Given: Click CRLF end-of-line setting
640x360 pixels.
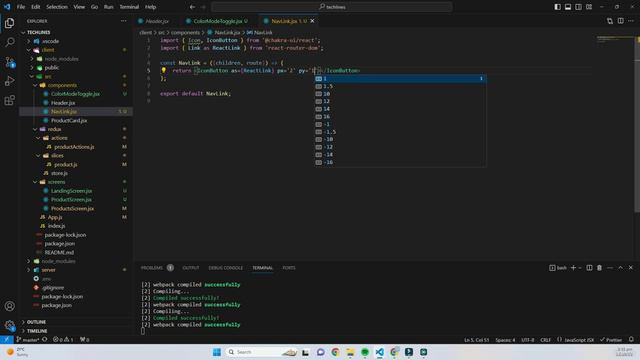Looking at the screenshot, I should coord(546,340).
